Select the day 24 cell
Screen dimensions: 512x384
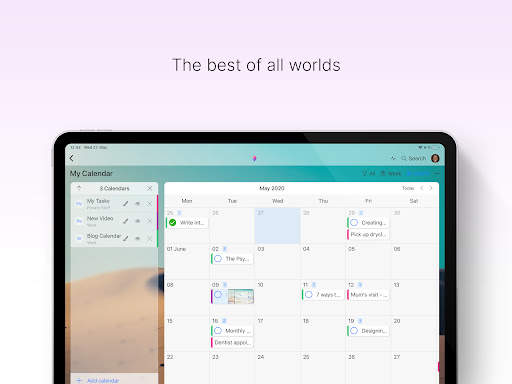pyautogui.click(x=277, y=368)
